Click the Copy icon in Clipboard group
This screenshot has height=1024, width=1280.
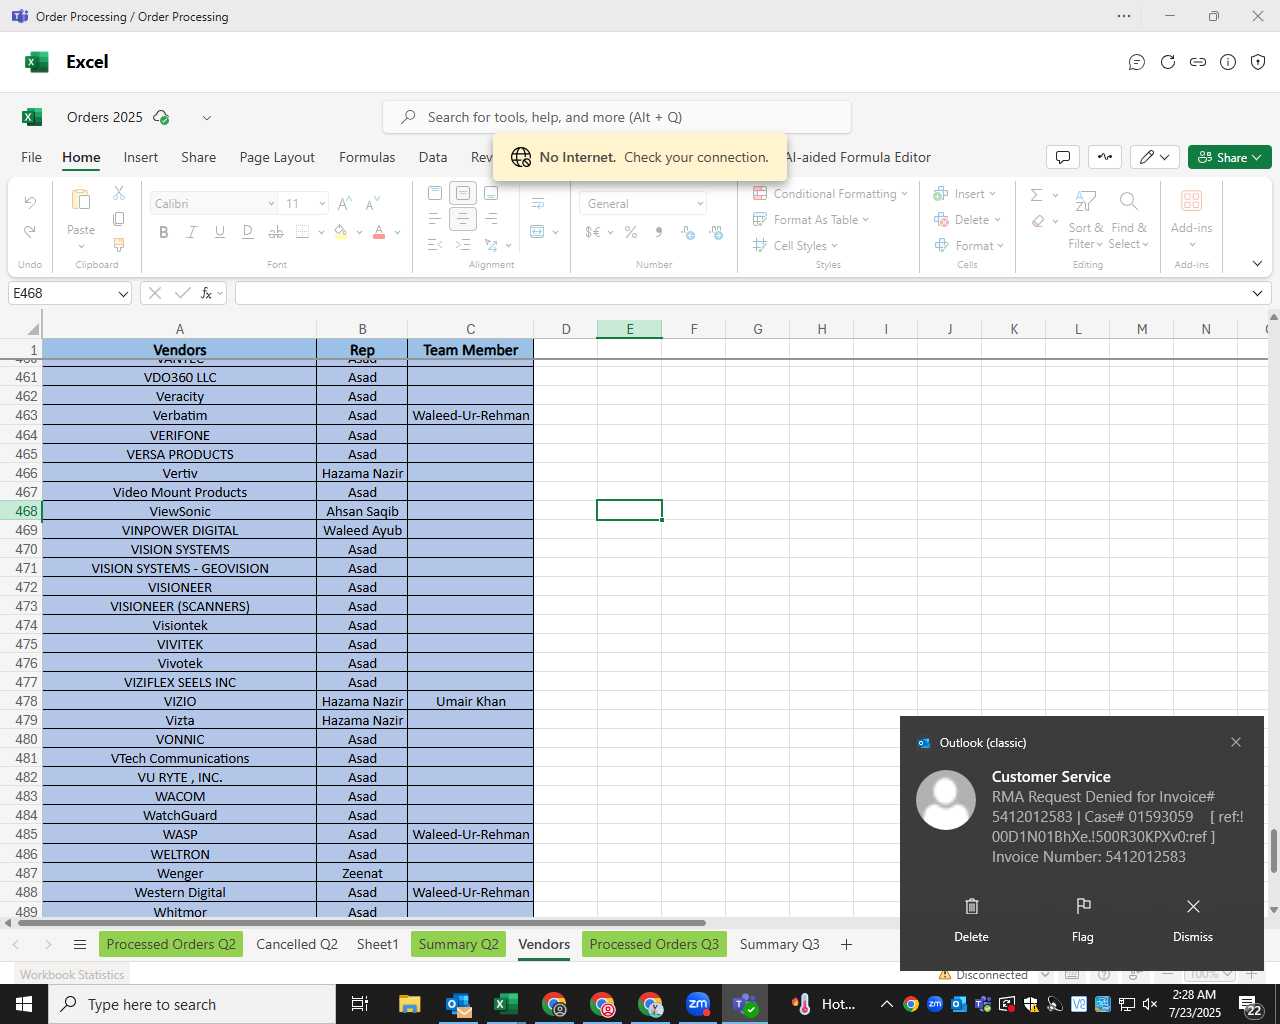point(119,219)
